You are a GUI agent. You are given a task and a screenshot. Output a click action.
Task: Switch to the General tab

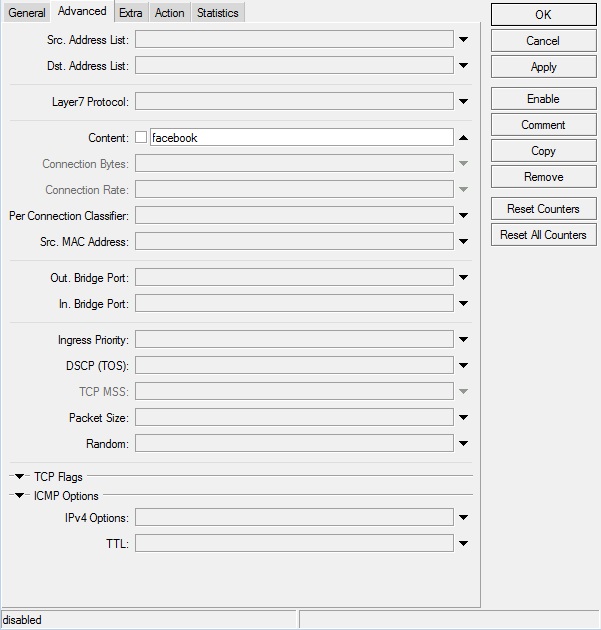coord(27,13)
